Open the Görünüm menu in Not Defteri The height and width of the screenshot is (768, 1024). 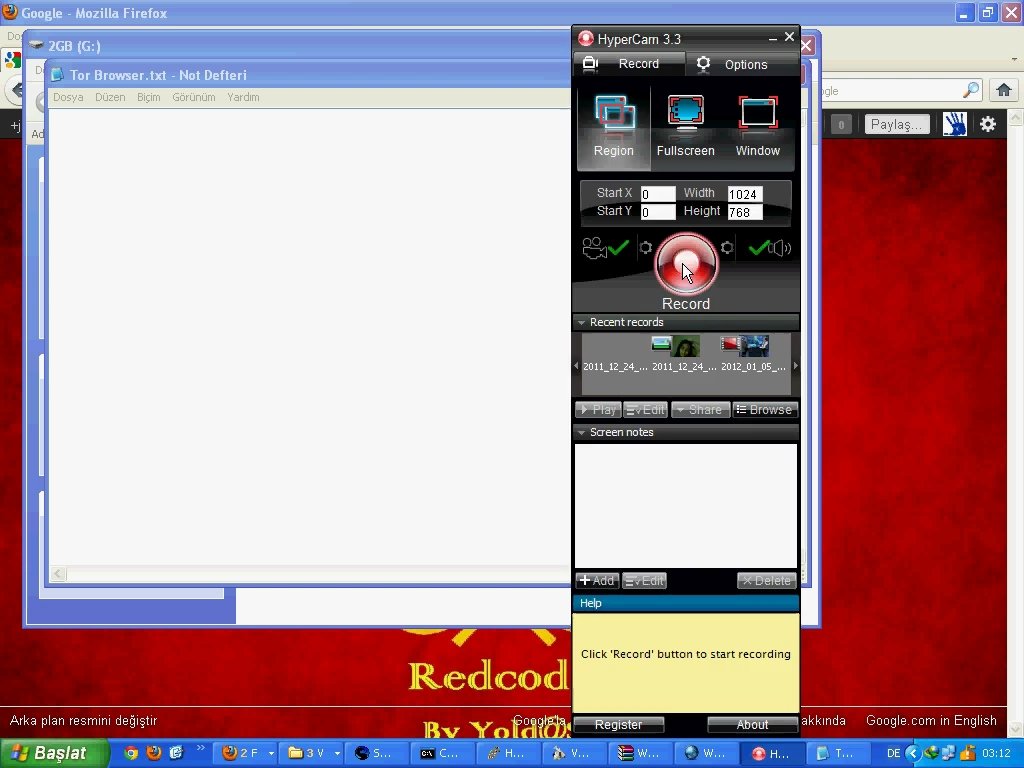coord(193,97)
